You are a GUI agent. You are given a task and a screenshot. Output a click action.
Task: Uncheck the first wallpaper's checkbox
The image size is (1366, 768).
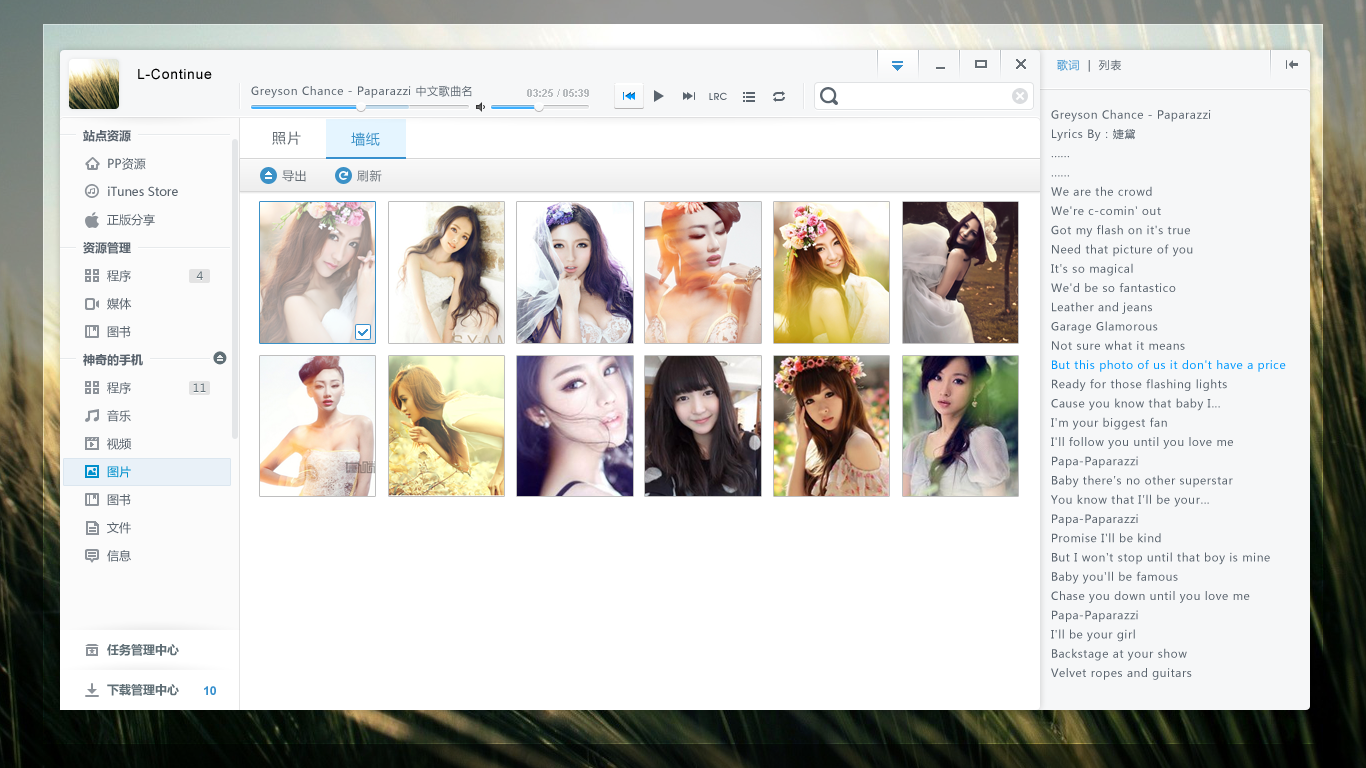(363, 332)
